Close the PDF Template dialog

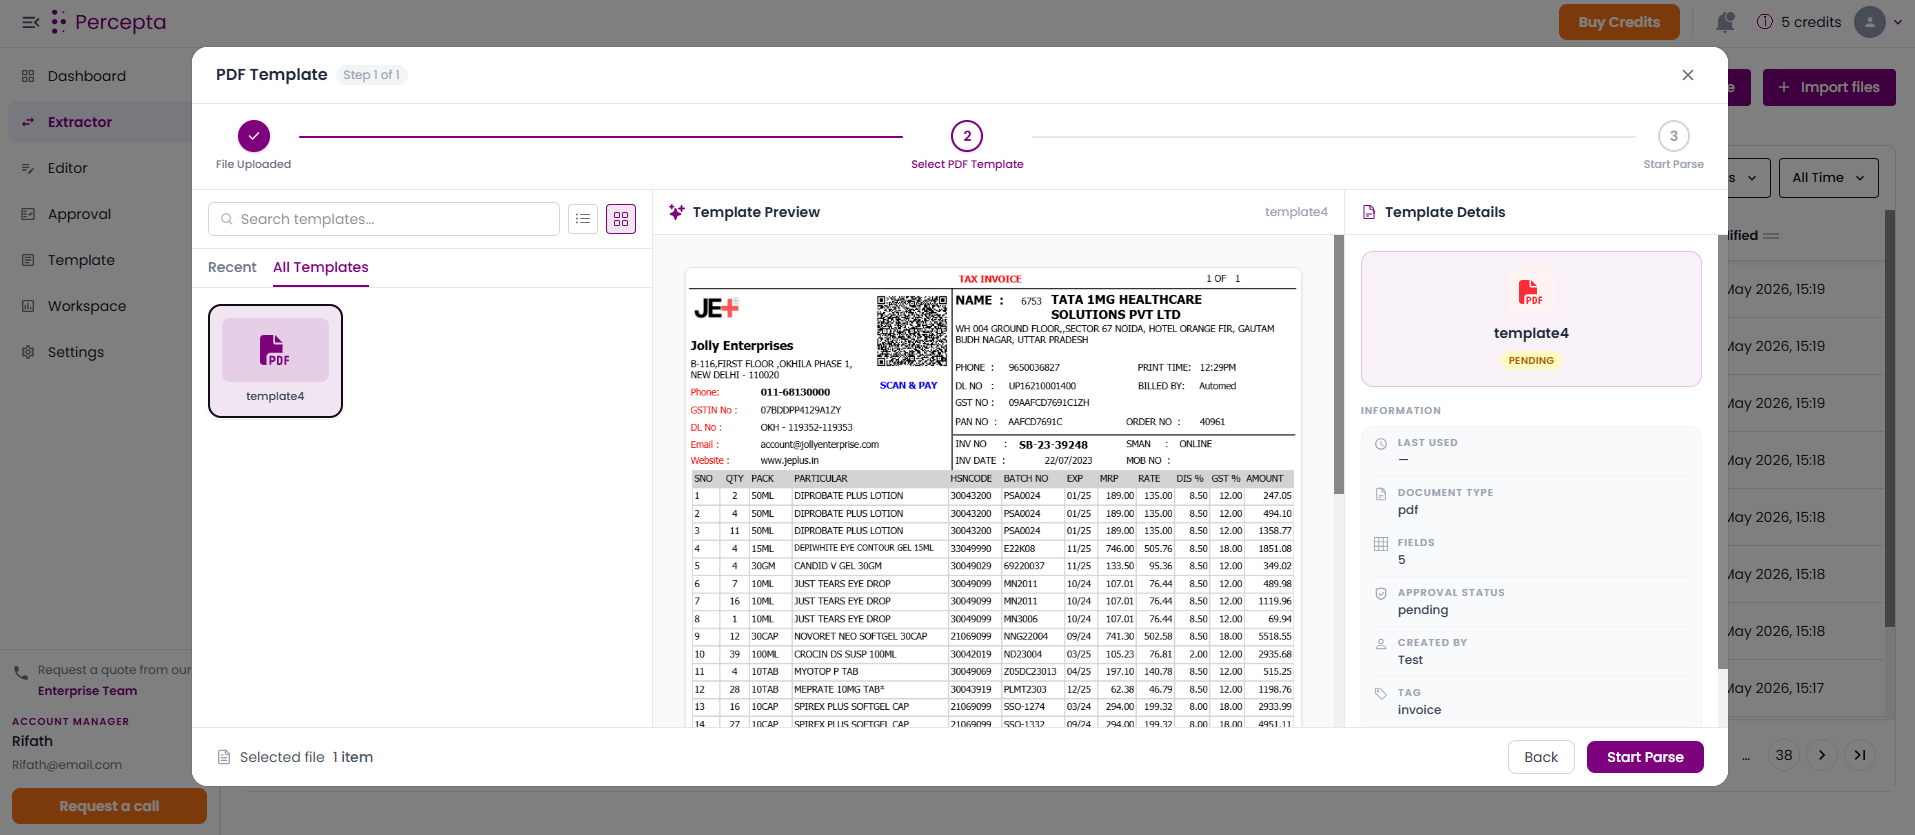[x=1688, y=75]
